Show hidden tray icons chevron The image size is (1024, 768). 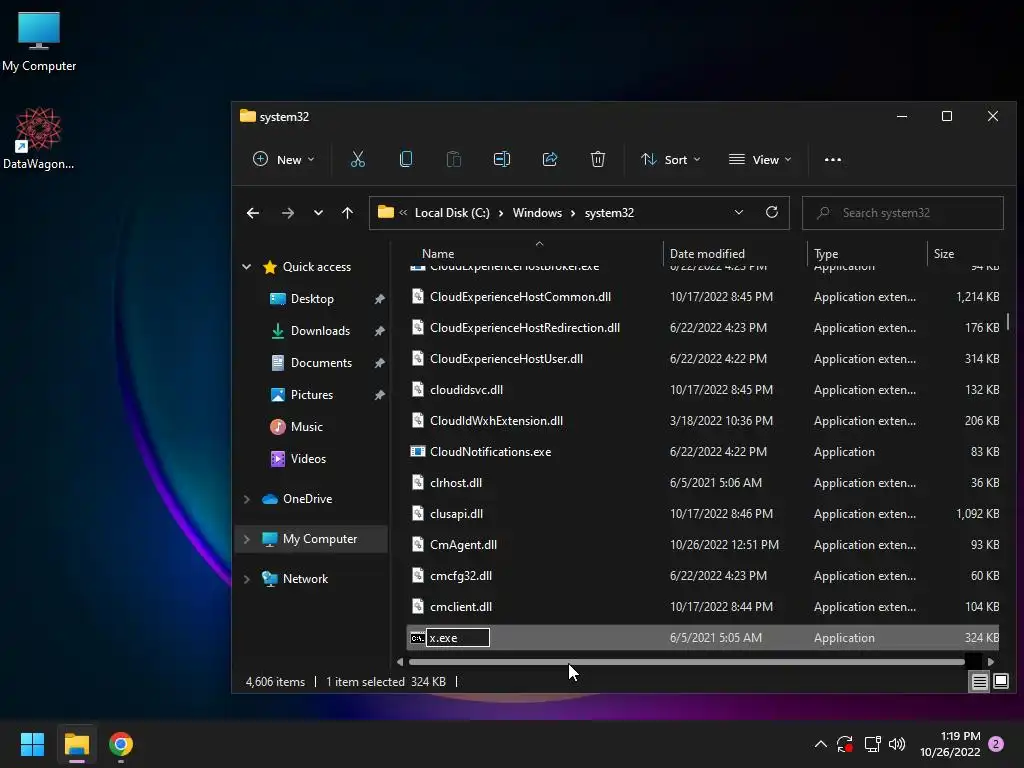821,744
